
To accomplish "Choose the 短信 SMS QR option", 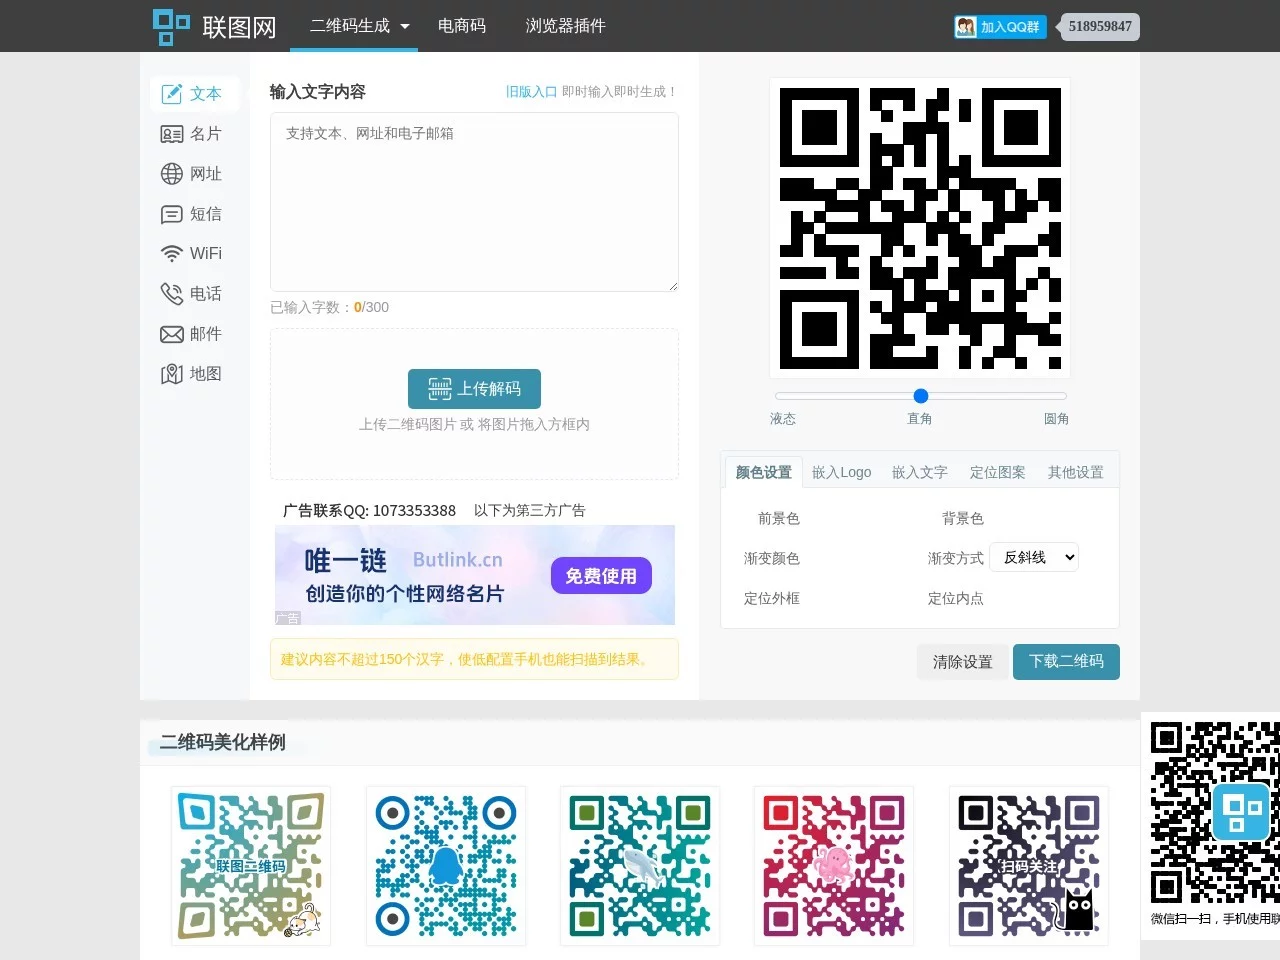I will (195, 213).
